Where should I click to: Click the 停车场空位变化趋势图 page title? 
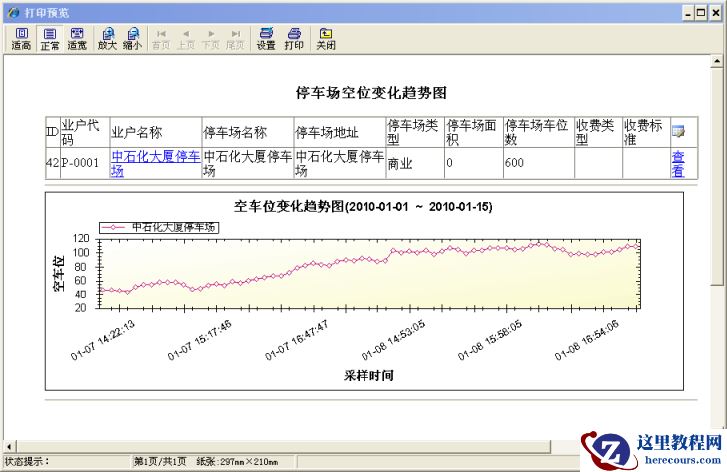click(x=371, y=93)
